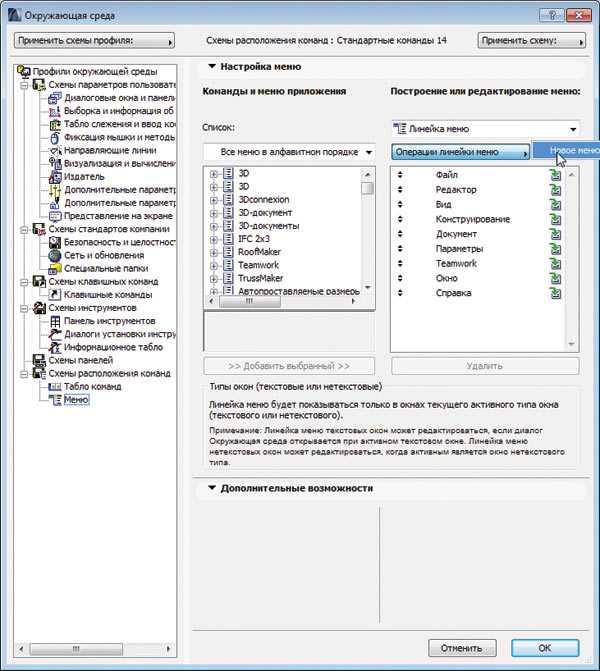Click the OK button
Screen dimensions: 600x671
[545, 648]
